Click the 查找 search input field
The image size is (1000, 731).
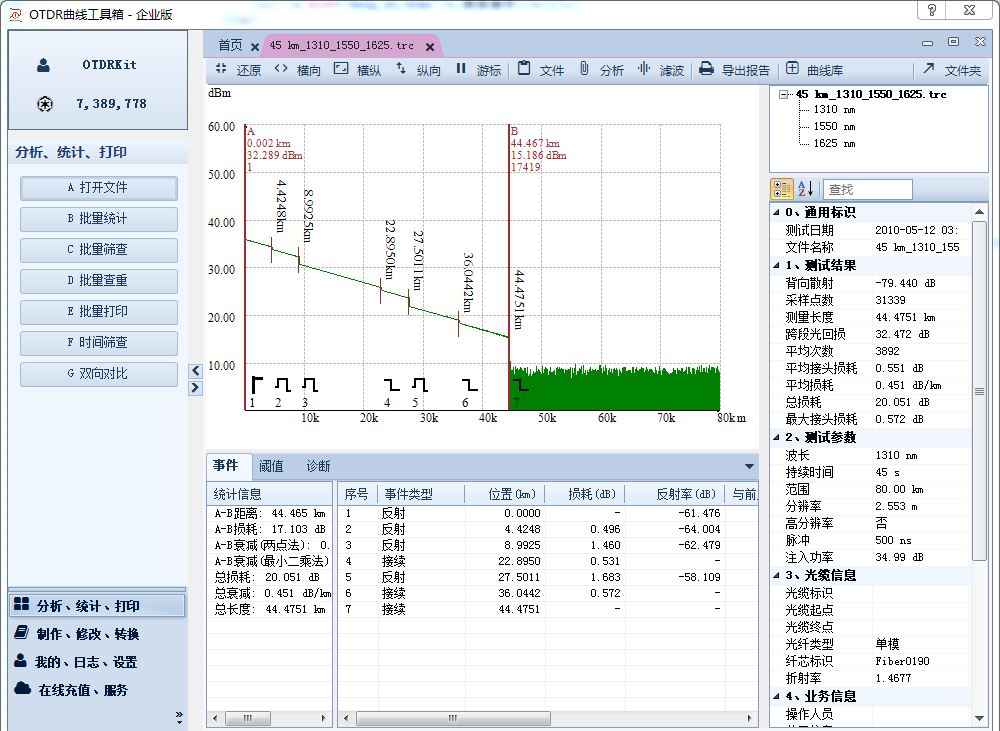tap(867, 189)
